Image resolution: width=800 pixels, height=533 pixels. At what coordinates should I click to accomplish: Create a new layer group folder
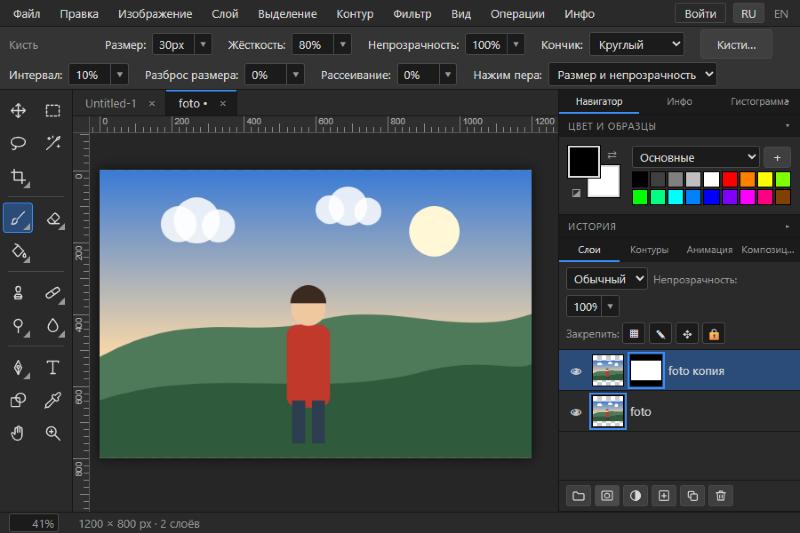coord(579,496)
